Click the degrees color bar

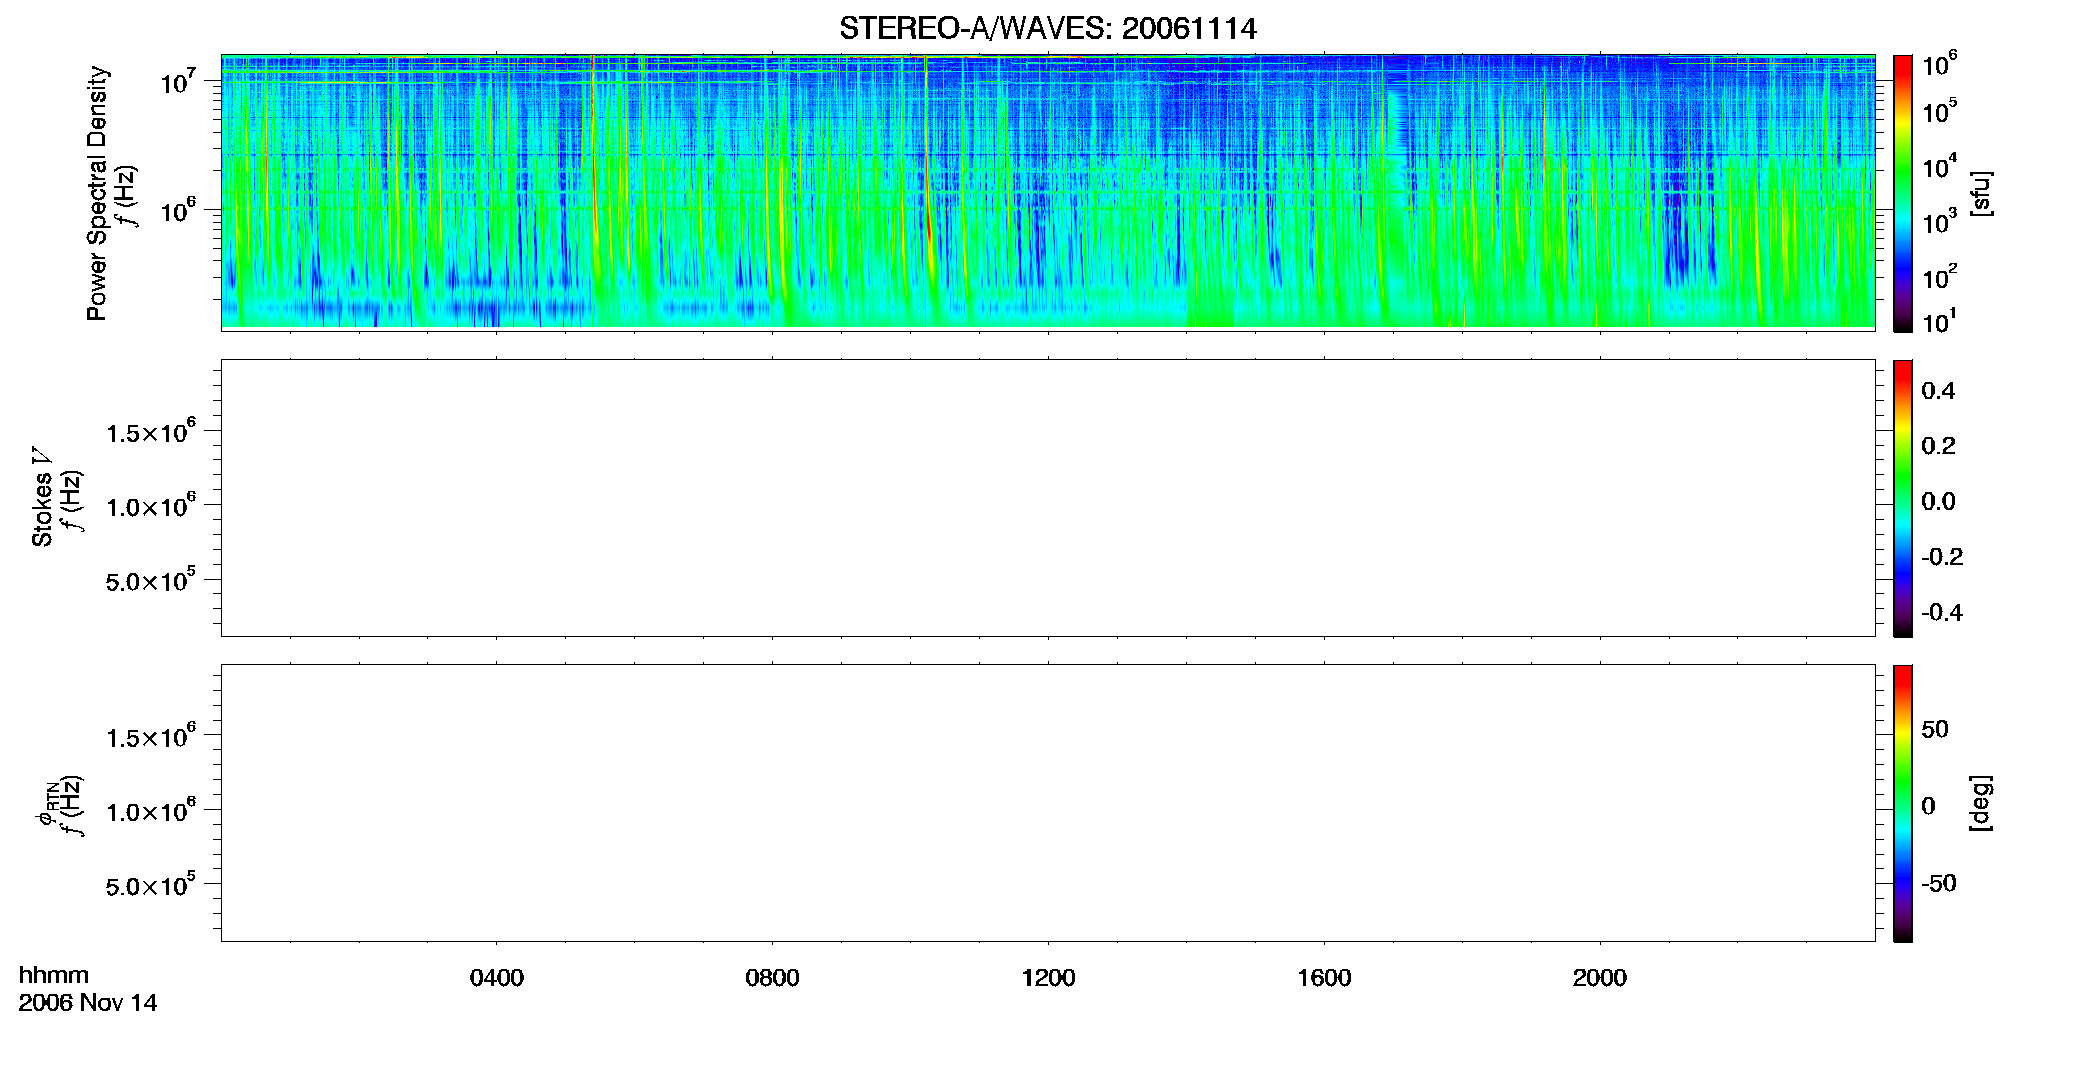click(1903, 803)
